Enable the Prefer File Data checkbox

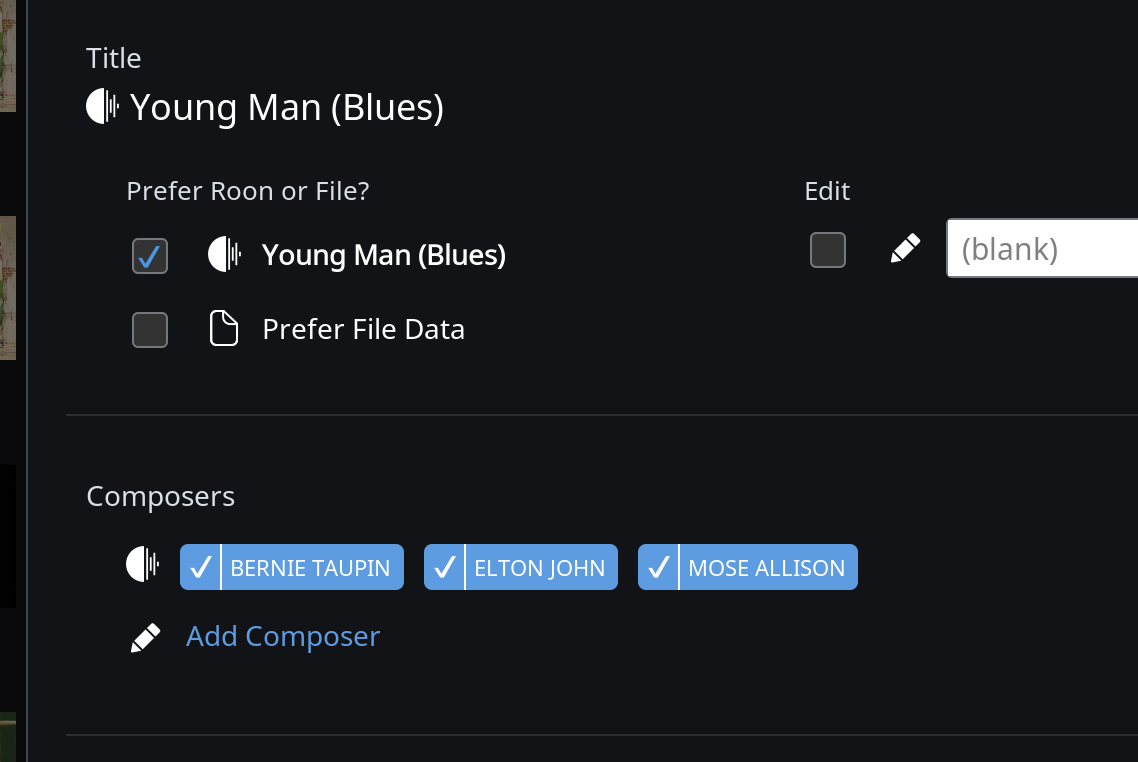150,330
